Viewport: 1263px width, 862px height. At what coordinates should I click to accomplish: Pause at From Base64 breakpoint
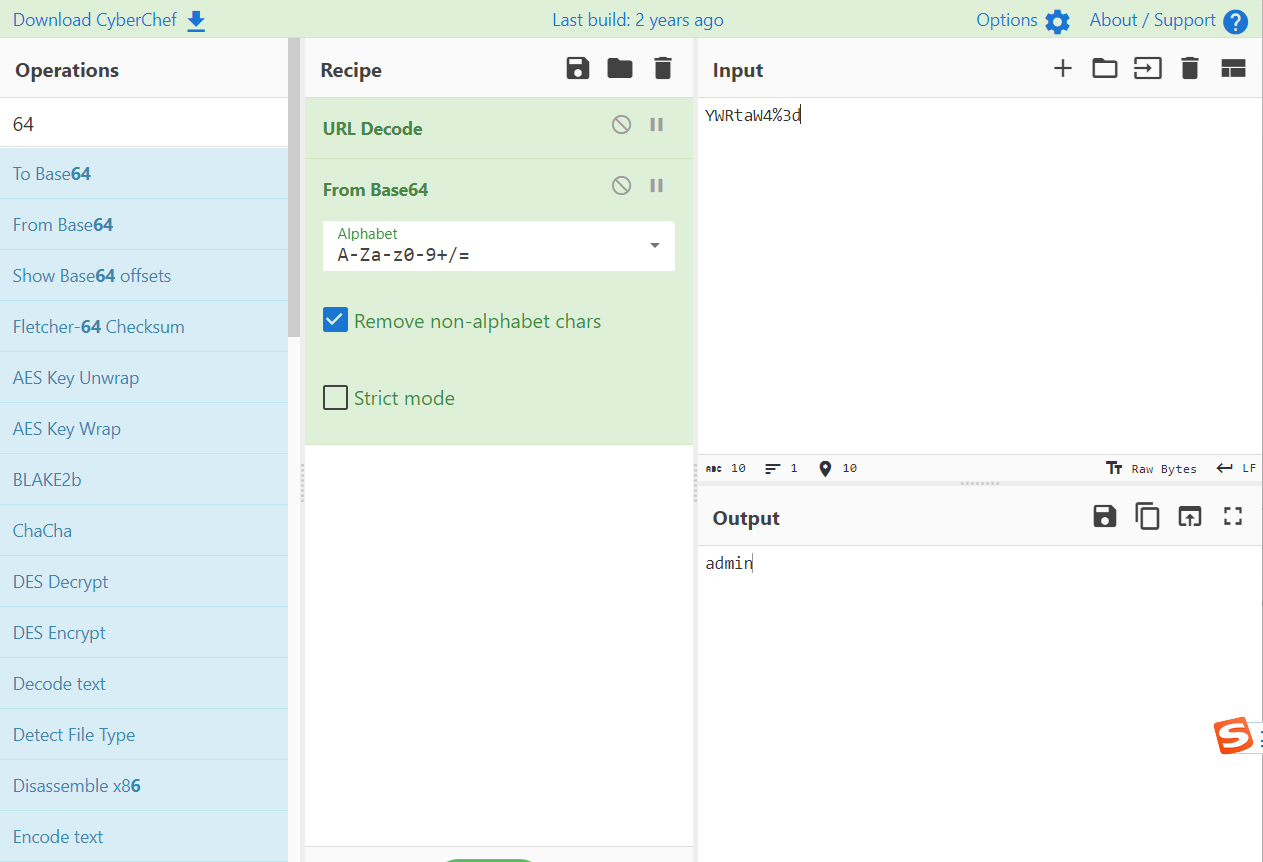[x=657, y=186]
